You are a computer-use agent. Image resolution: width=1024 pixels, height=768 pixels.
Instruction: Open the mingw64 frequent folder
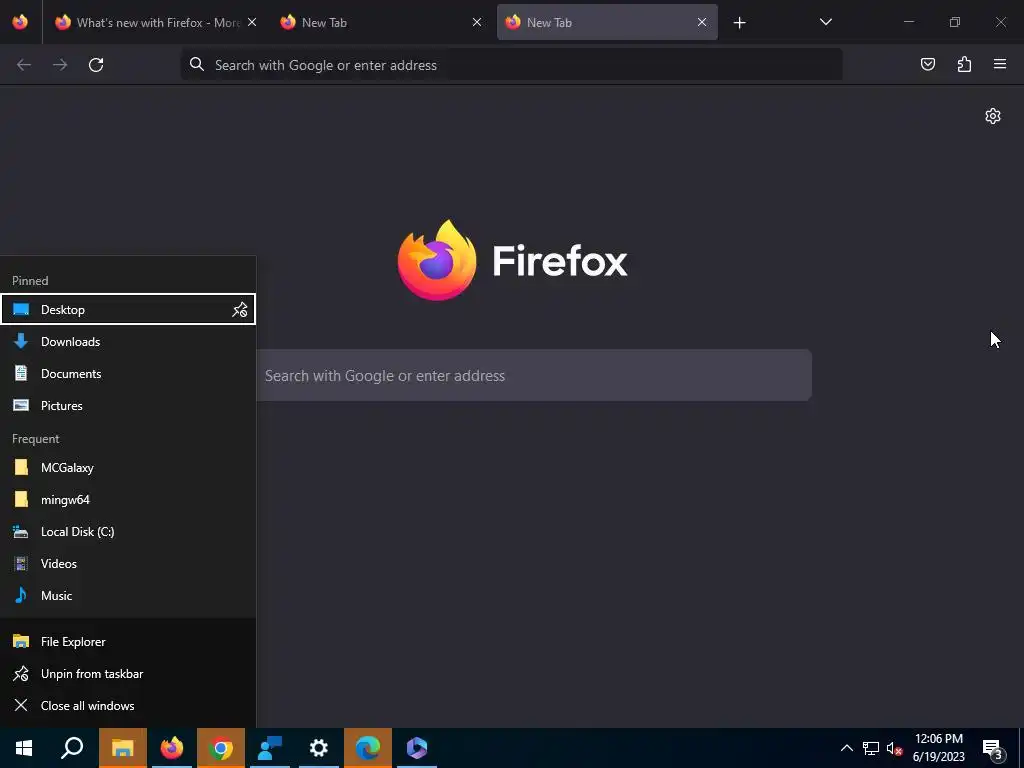(x=128, y=500)
